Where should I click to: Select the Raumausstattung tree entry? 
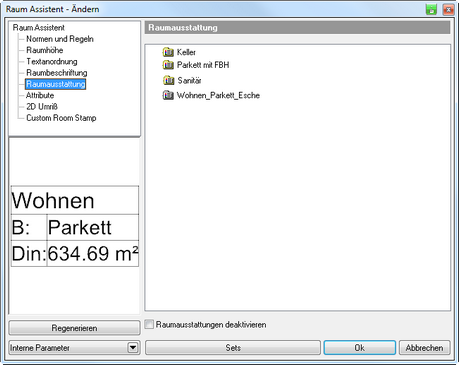(x=56, y=84)
